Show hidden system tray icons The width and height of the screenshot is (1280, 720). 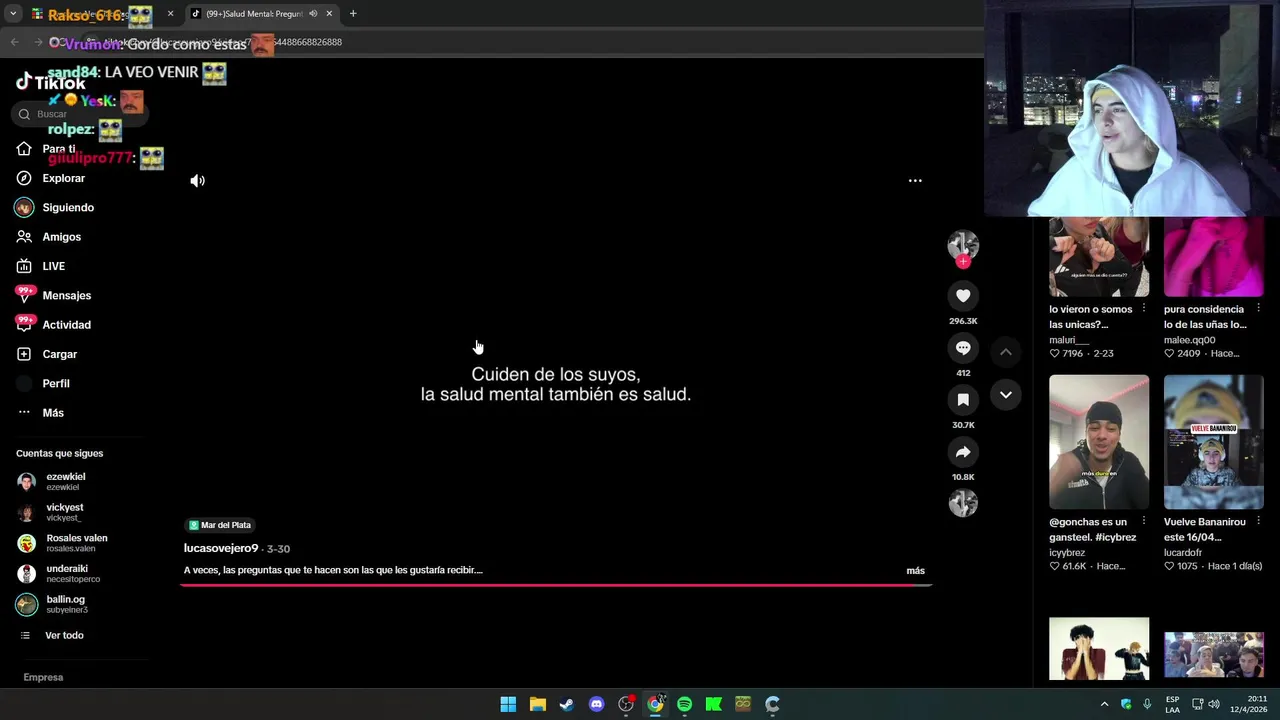click(x=1104, y=704)
